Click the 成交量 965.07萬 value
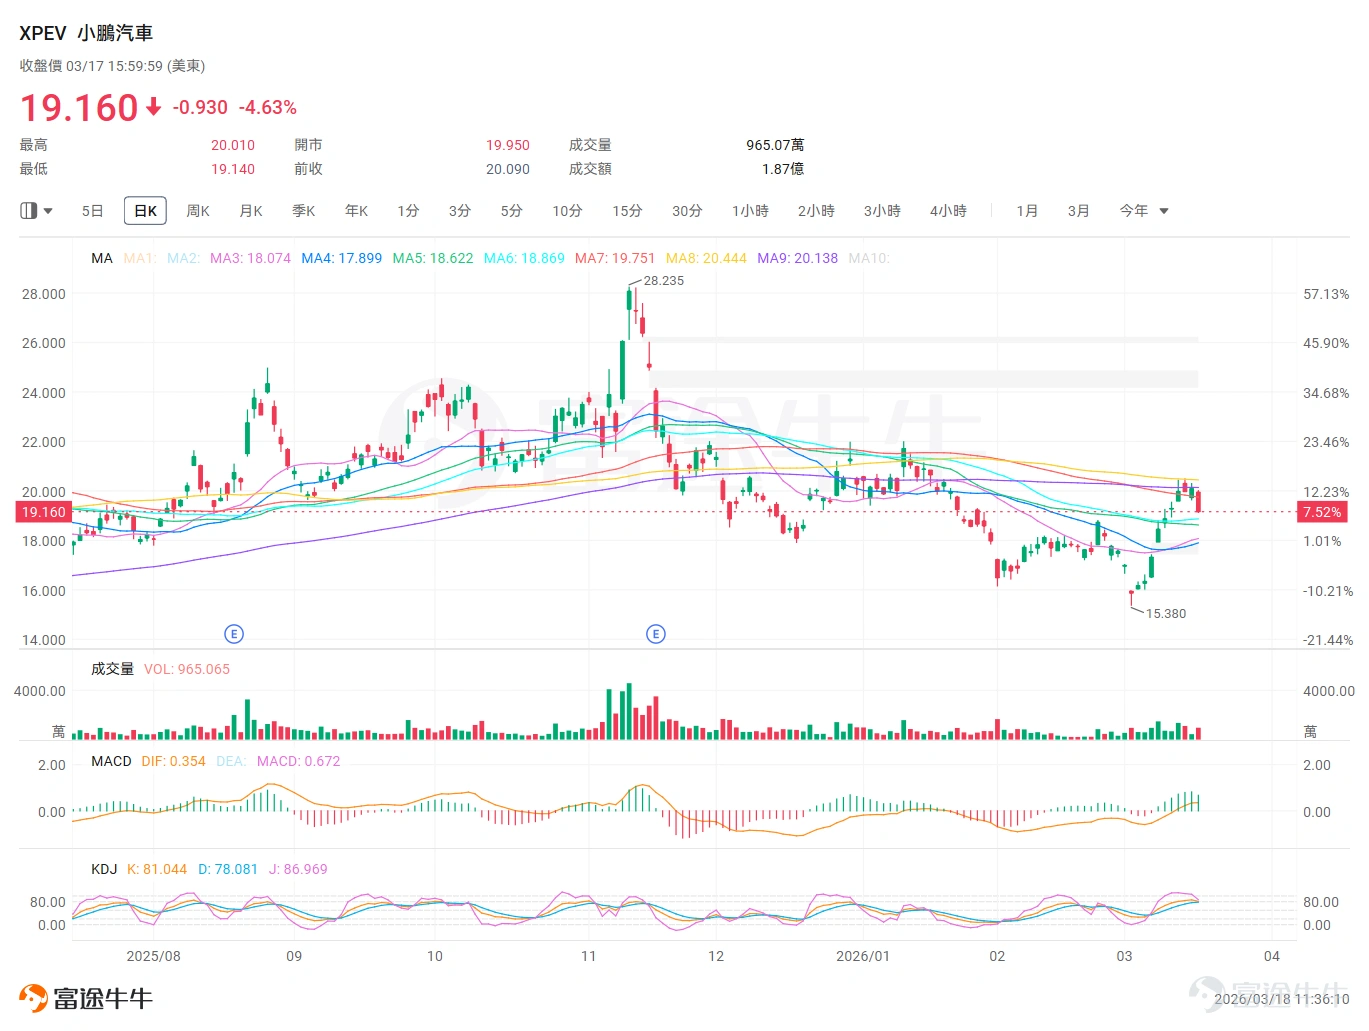Screen dimensions: 1369x1031 pyautogui.click(x=775, y=145)
